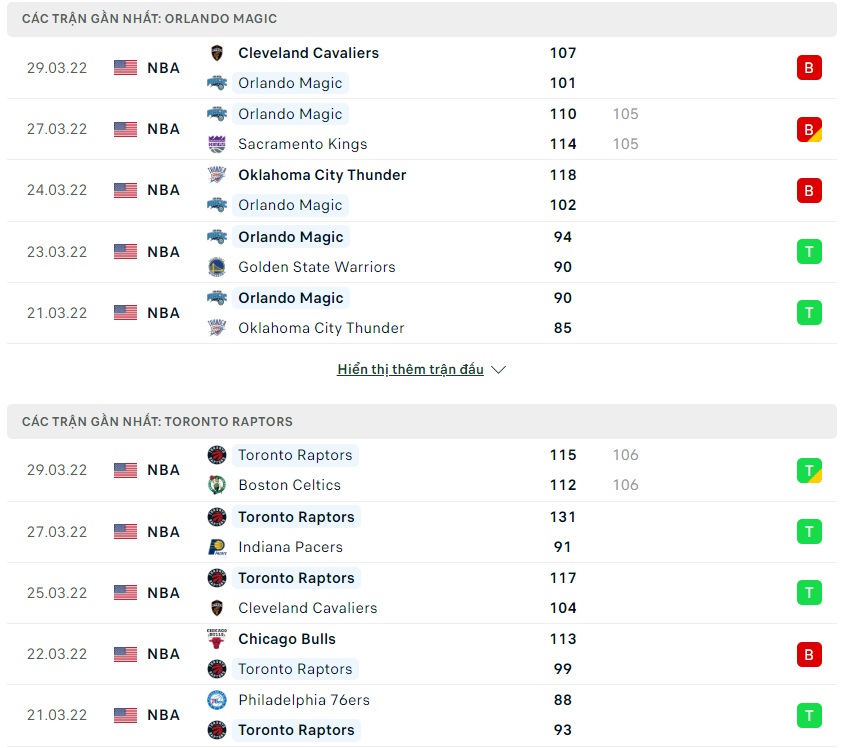Open 'Hiển thị thêm trận đấu' link
Image resolution: width=842 pixels, height=748 pixels.
point(410,370)
